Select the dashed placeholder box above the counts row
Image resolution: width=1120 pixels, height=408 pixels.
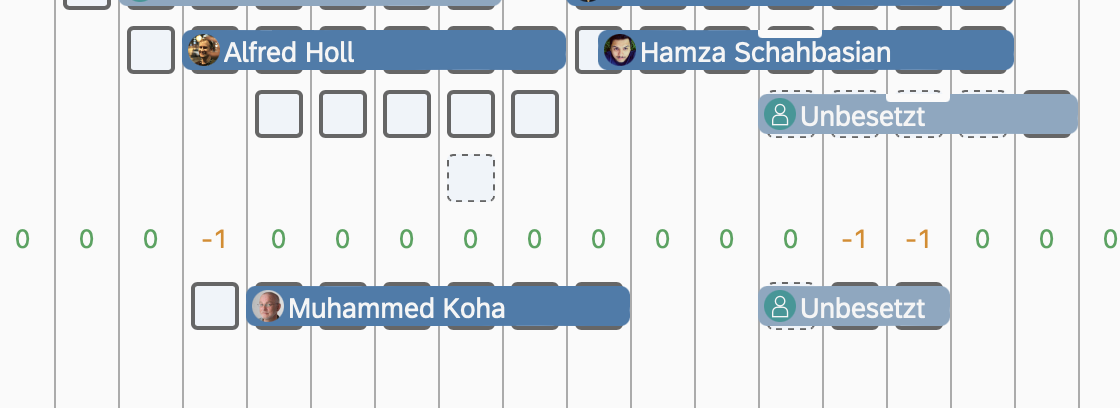click(x=471, y=178)
